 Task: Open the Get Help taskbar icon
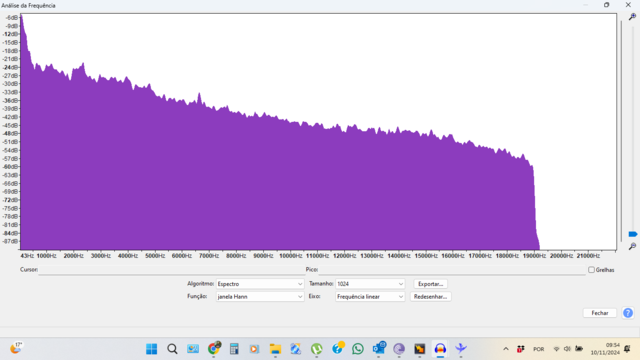coord(338,348)
